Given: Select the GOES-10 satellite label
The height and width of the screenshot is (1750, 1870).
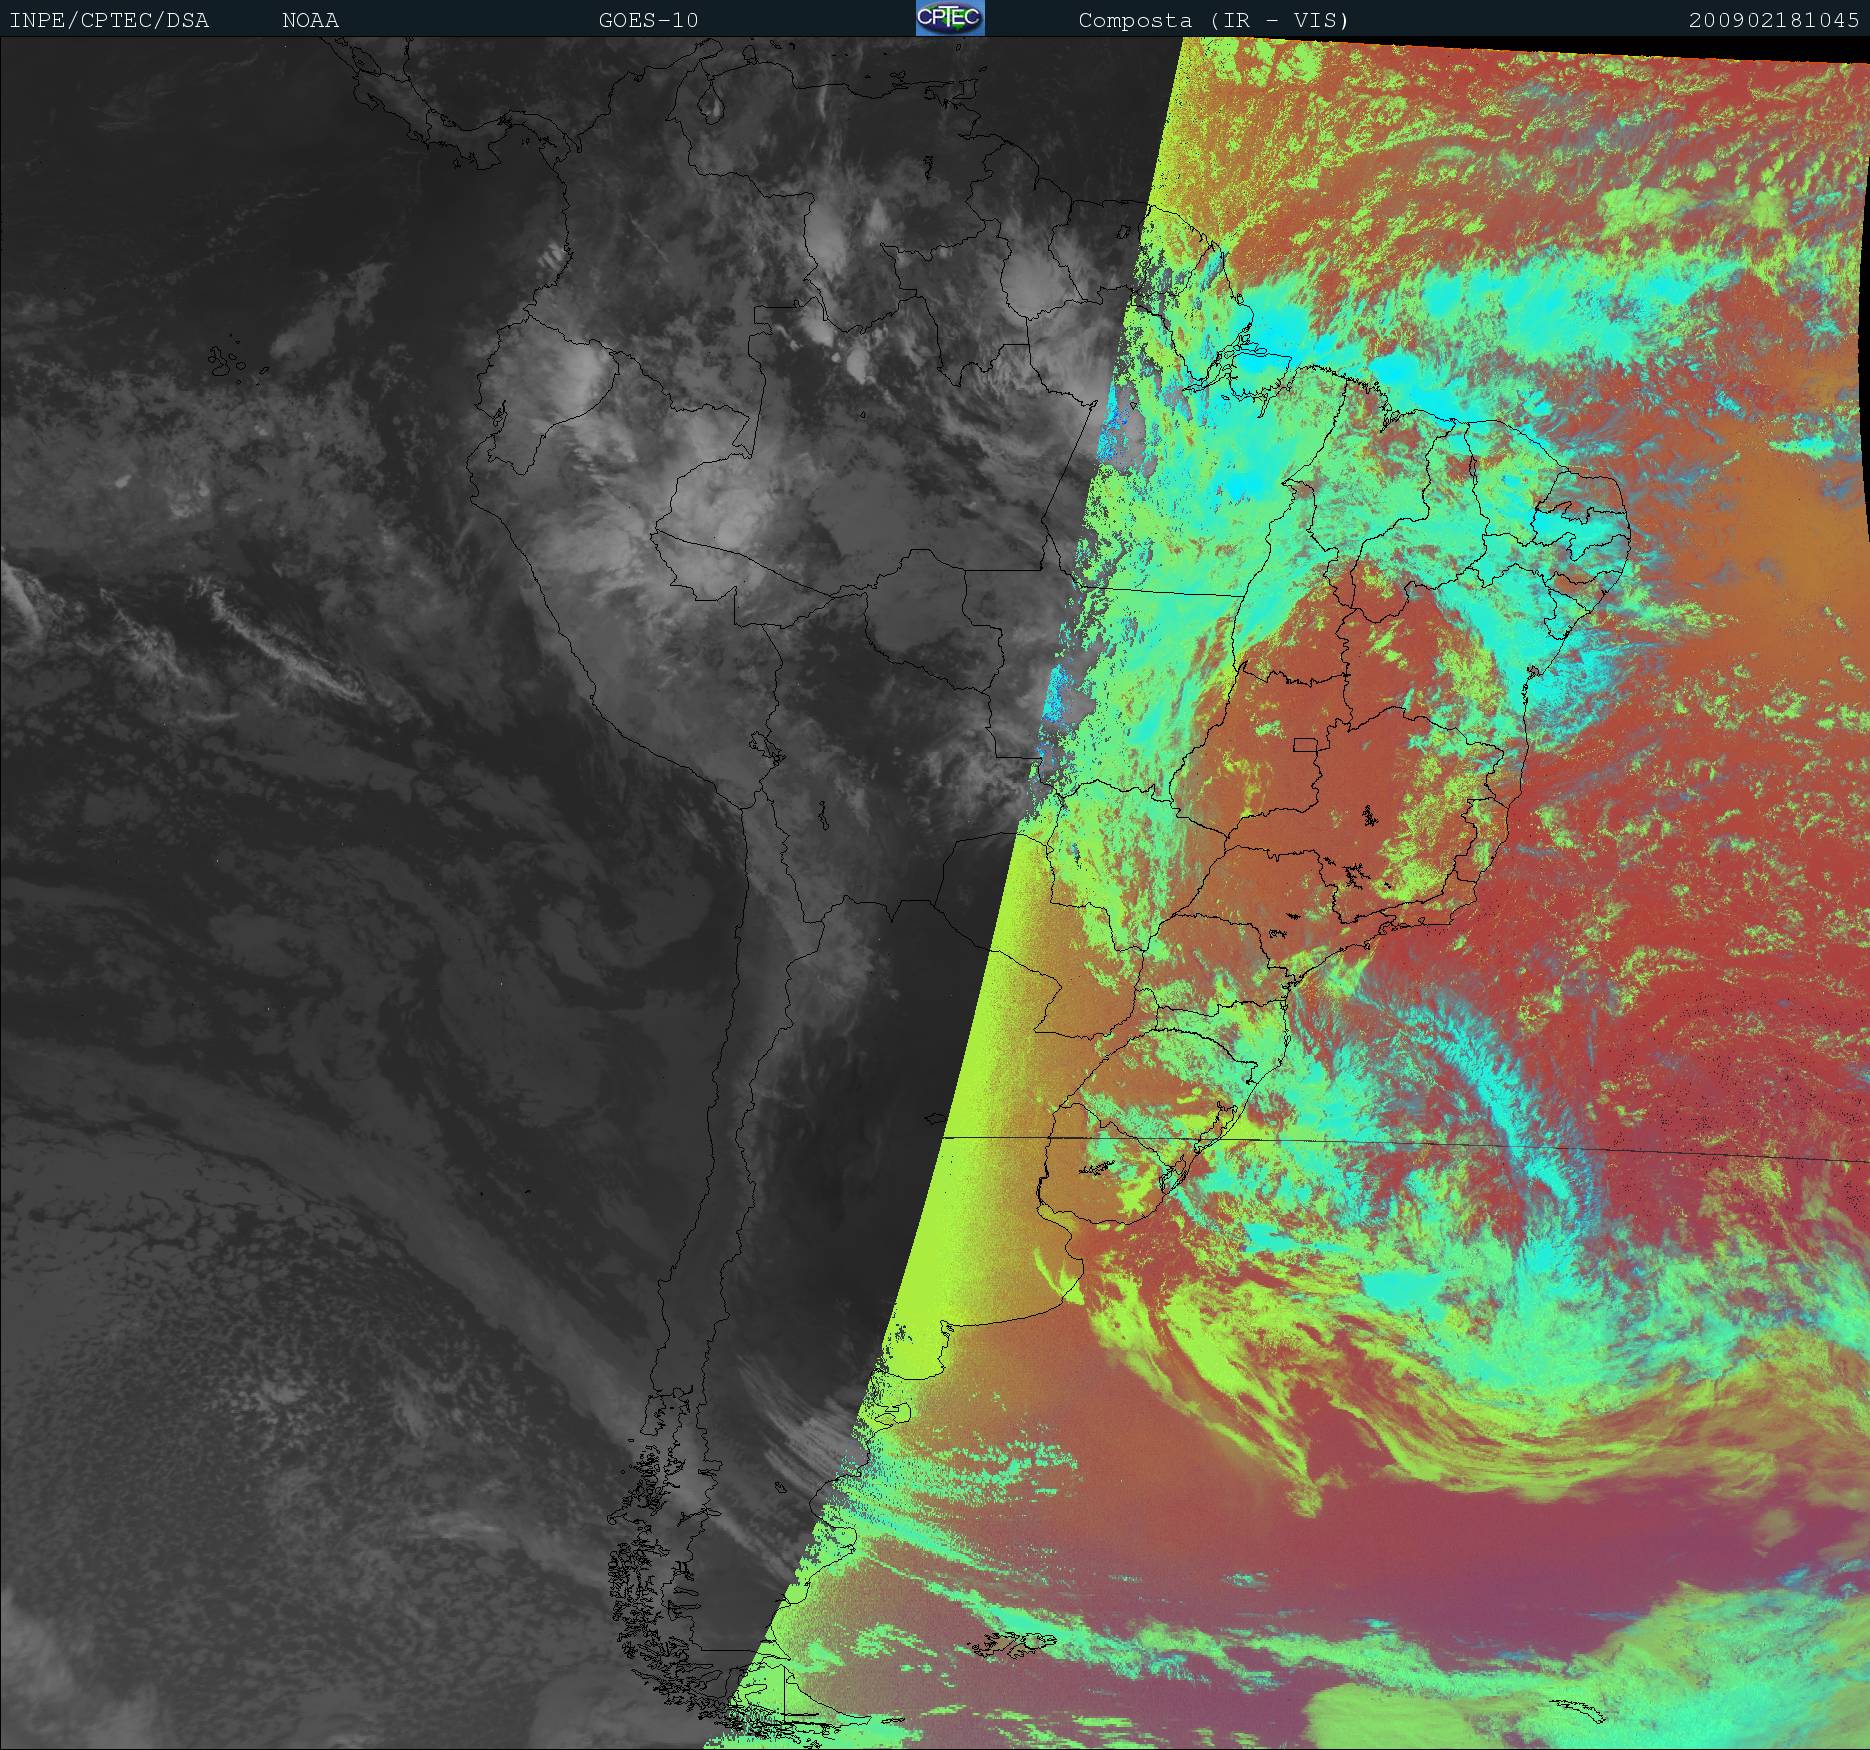Looking at the screenshot, I should coord(648,20).
